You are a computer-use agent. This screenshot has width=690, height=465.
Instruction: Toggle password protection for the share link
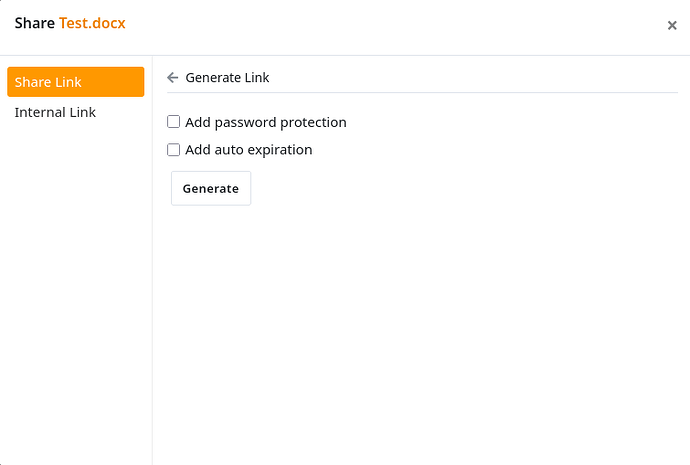click(x=174, y=122)
